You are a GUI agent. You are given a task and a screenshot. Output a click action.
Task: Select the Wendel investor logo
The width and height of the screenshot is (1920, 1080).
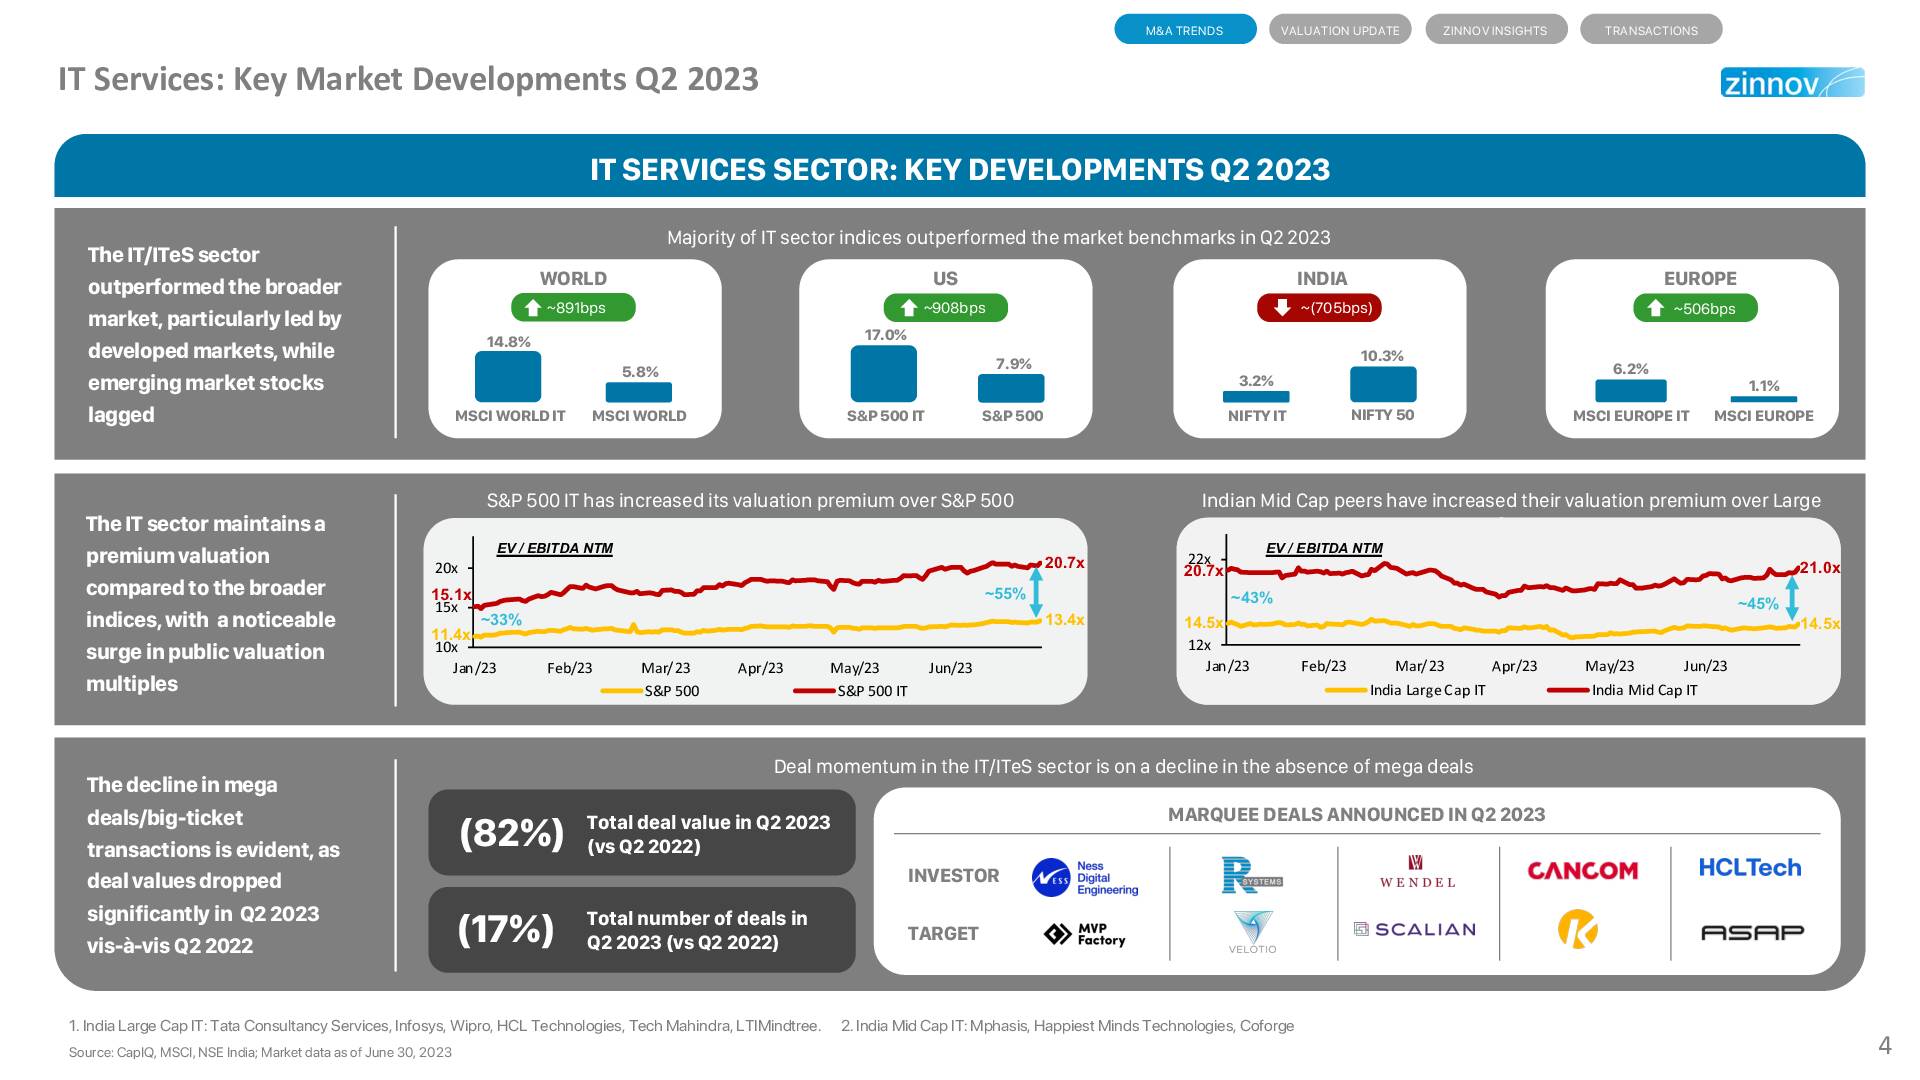pos(1417,871)
